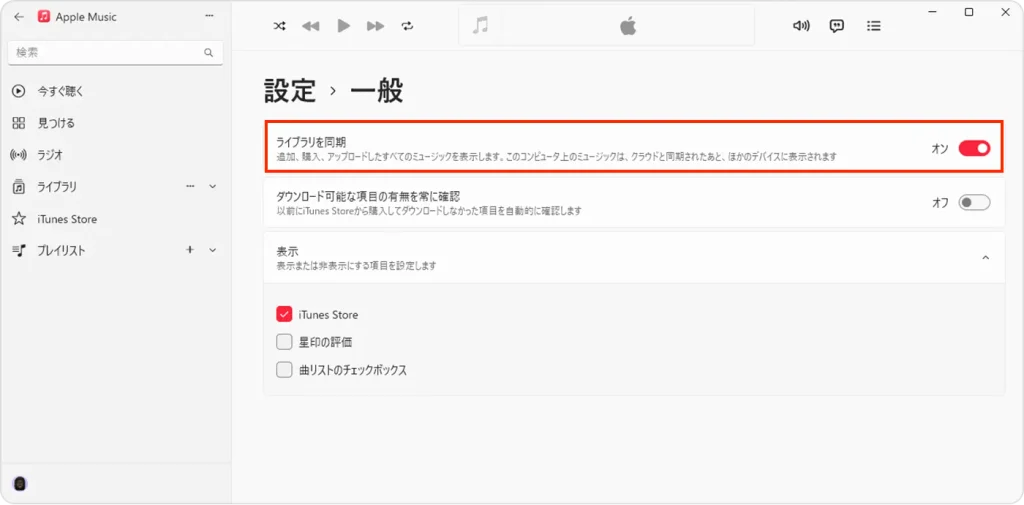Toggle shuffle playback

tap(279, 26)
